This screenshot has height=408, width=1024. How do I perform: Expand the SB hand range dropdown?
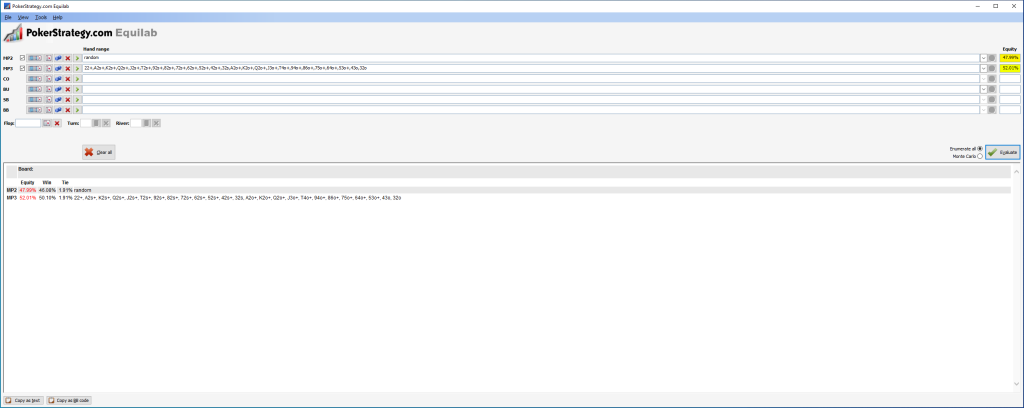[x=984, y=100]
